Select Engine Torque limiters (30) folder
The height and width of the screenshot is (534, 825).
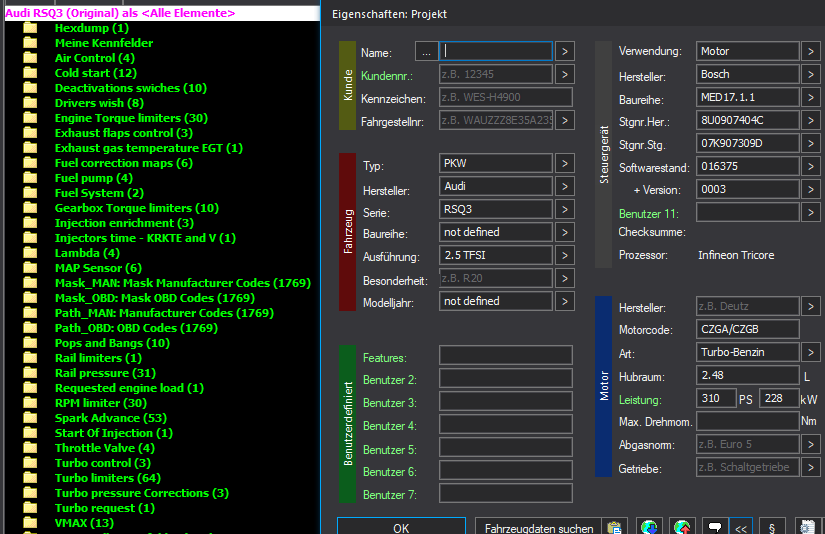[131, 118]
